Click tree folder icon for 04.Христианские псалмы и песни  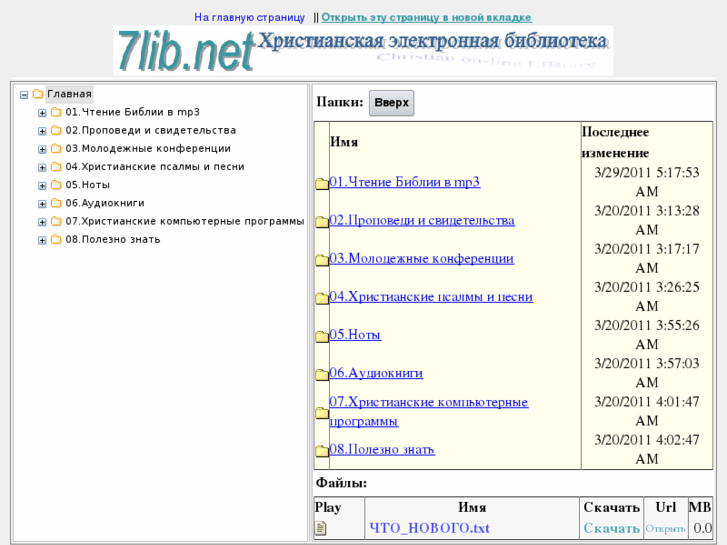pyautogui.click(x=56, y=167)
